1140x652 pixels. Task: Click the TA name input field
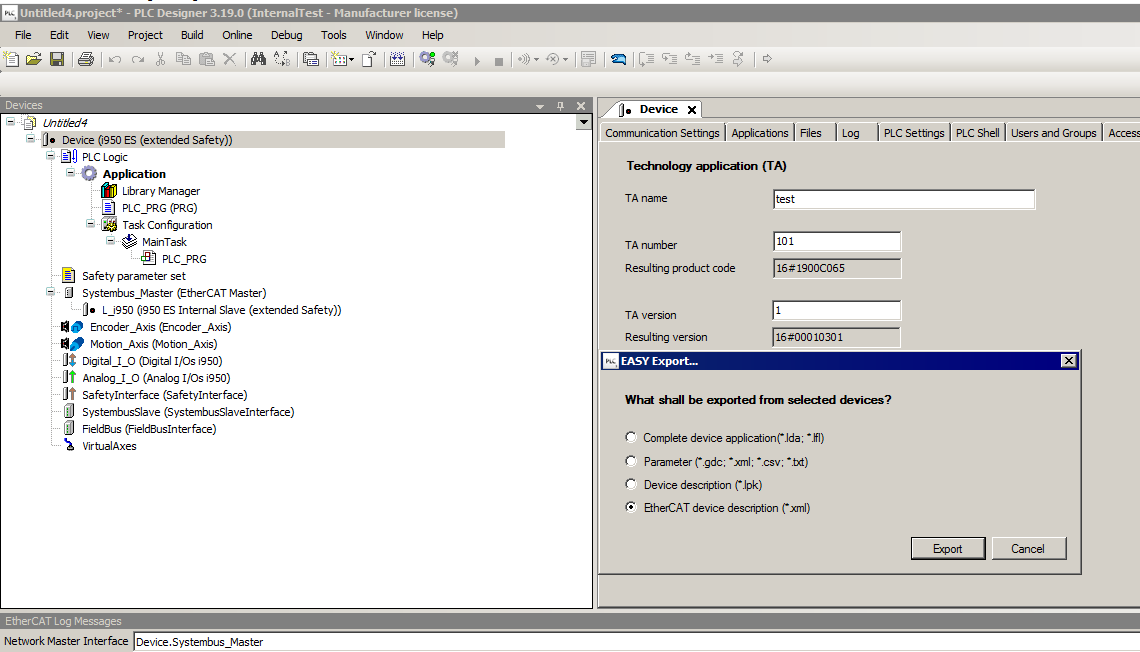pos(903,199)
